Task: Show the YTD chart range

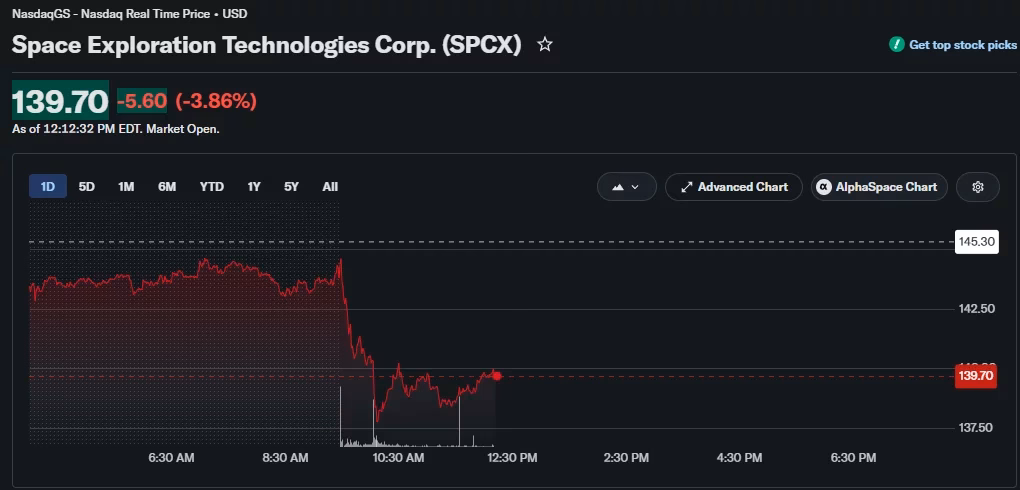Action: point(212,187)
